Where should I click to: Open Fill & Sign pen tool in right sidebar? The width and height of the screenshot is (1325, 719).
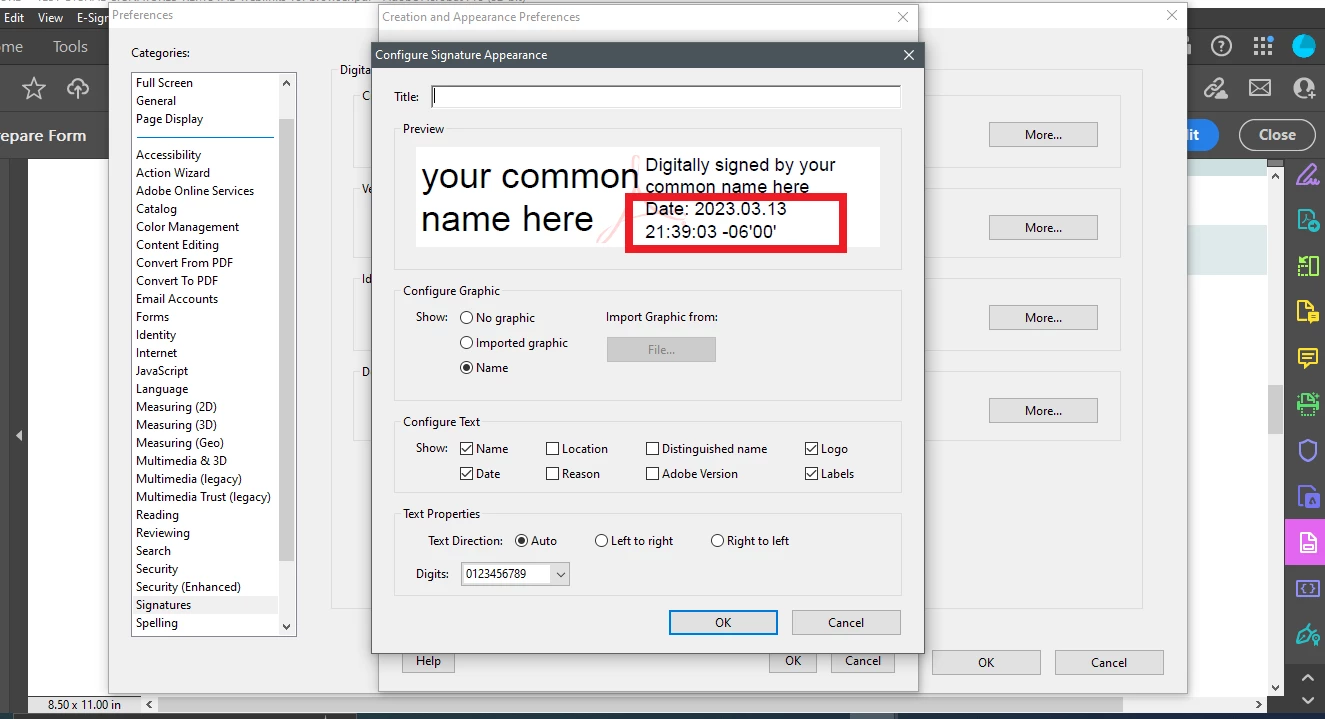[x=1307, y=175]
